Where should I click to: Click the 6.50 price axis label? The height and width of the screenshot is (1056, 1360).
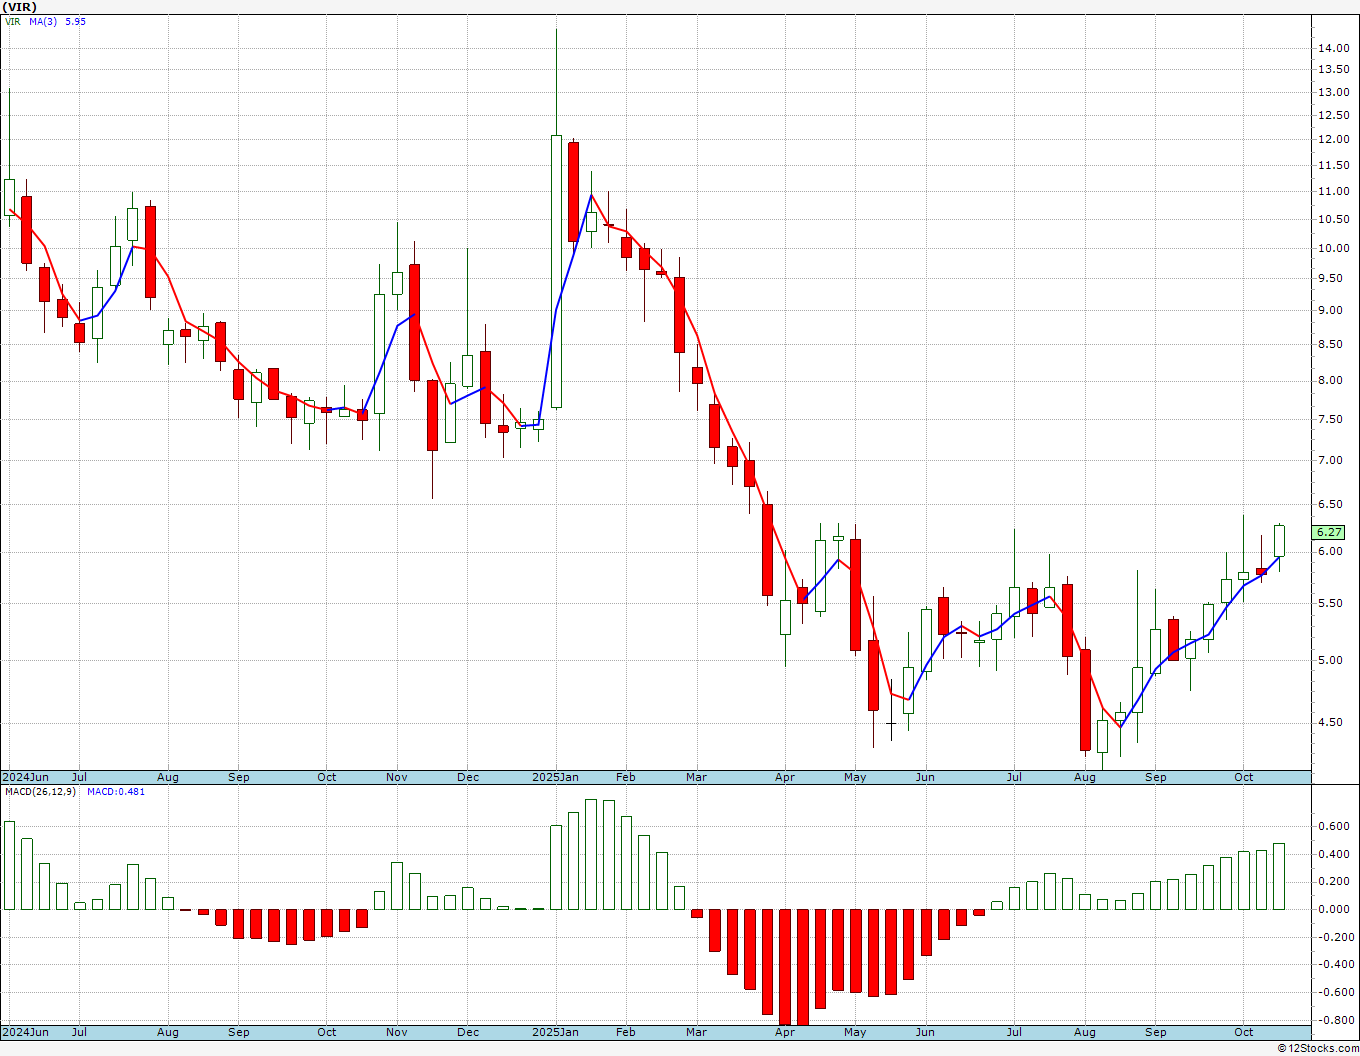1330,505
